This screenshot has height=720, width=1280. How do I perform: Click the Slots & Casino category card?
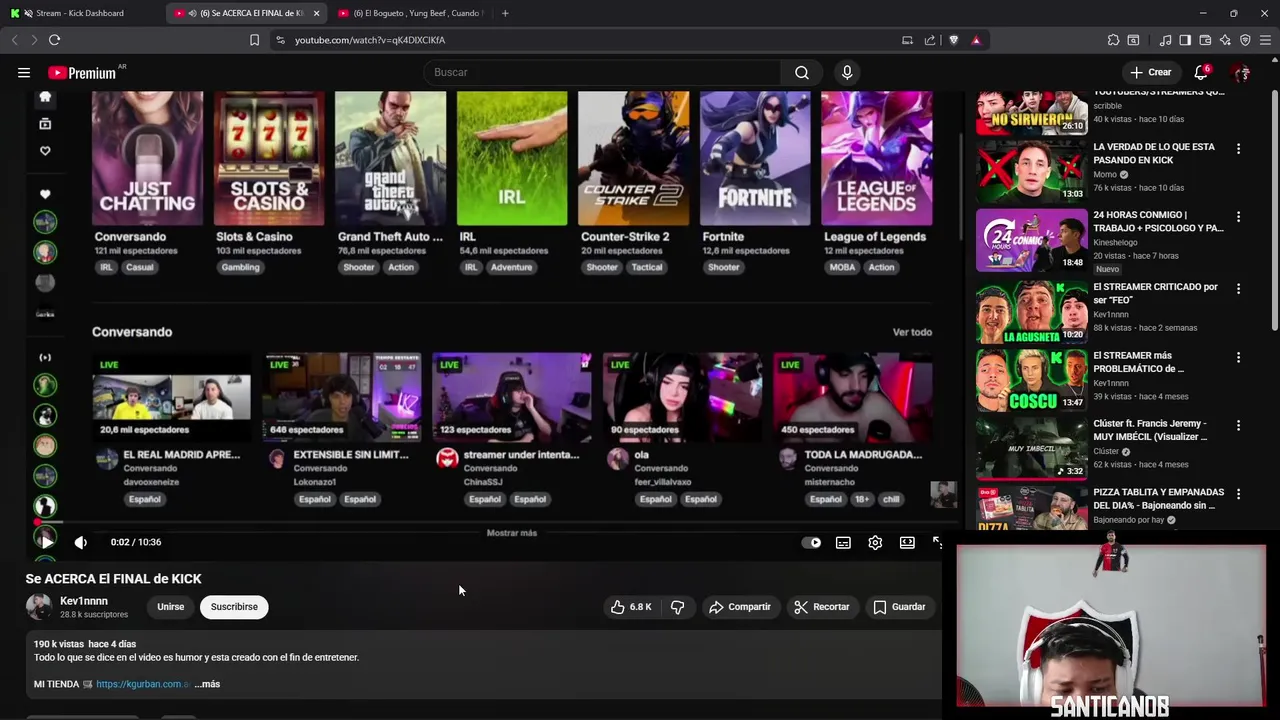(x=269, y=158)
